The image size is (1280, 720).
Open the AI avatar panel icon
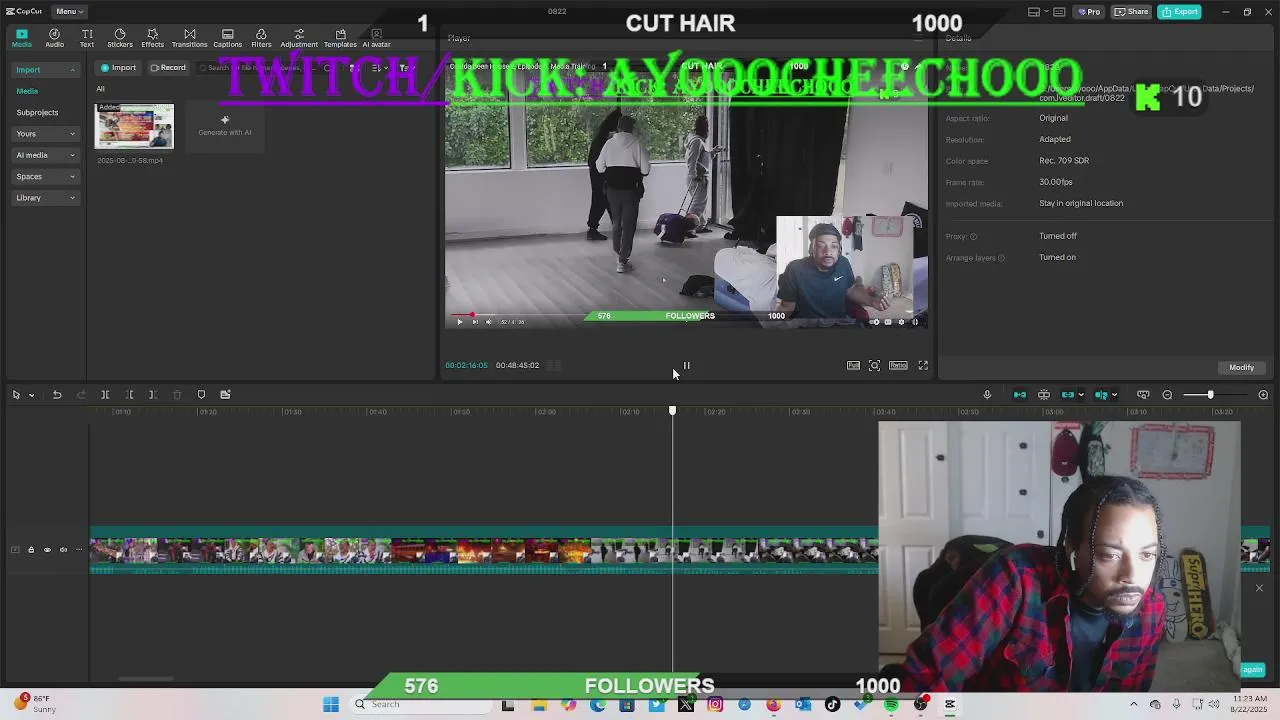pyautogui.click(x=376, y=38)
